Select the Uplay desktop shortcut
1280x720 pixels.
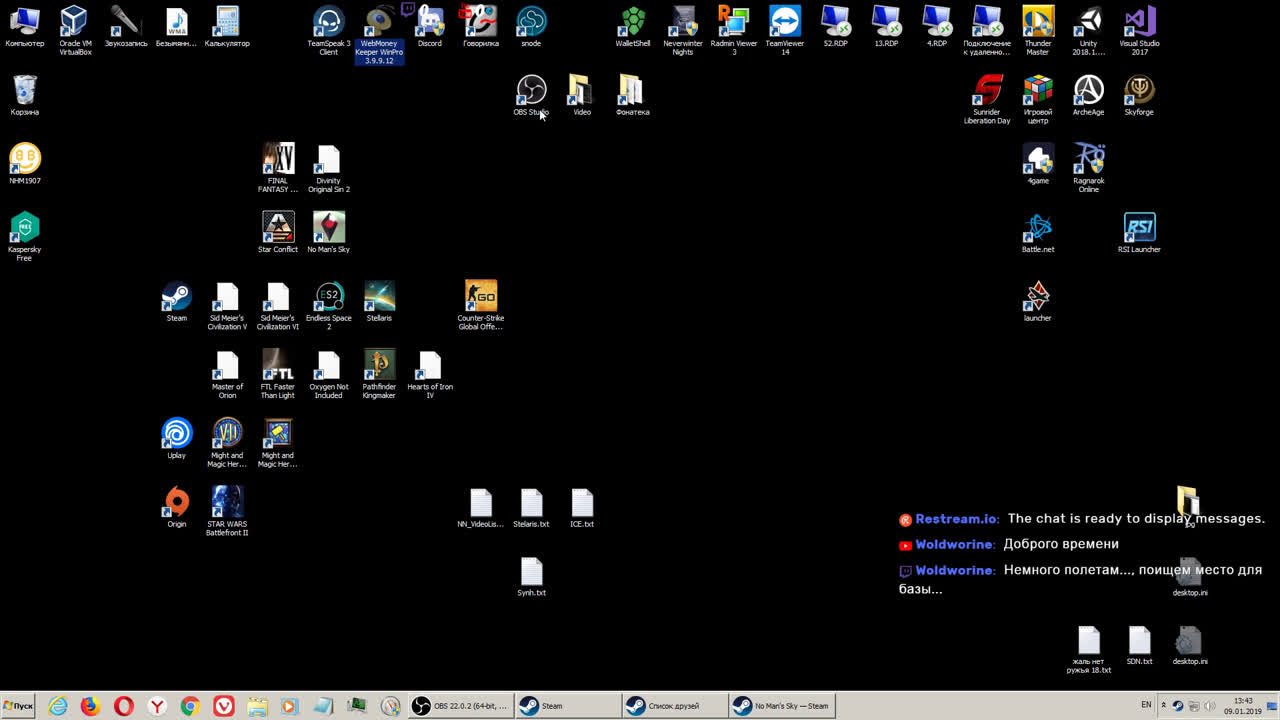[x=177, y=434]
